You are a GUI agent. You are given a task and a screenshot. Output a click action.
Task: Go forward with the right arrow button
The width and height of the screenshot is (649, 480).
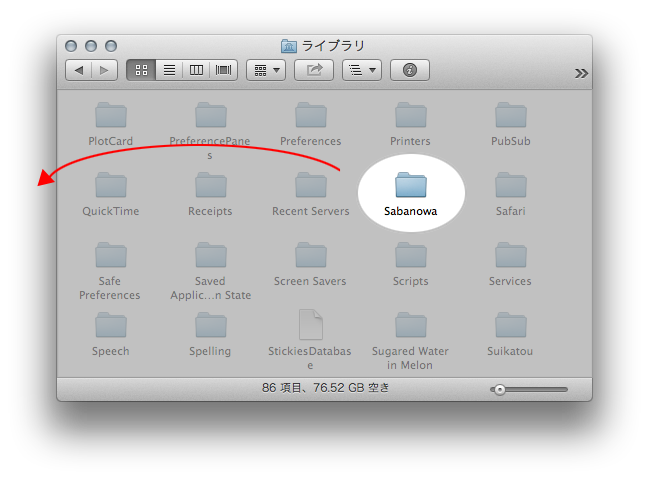[104, 70]
